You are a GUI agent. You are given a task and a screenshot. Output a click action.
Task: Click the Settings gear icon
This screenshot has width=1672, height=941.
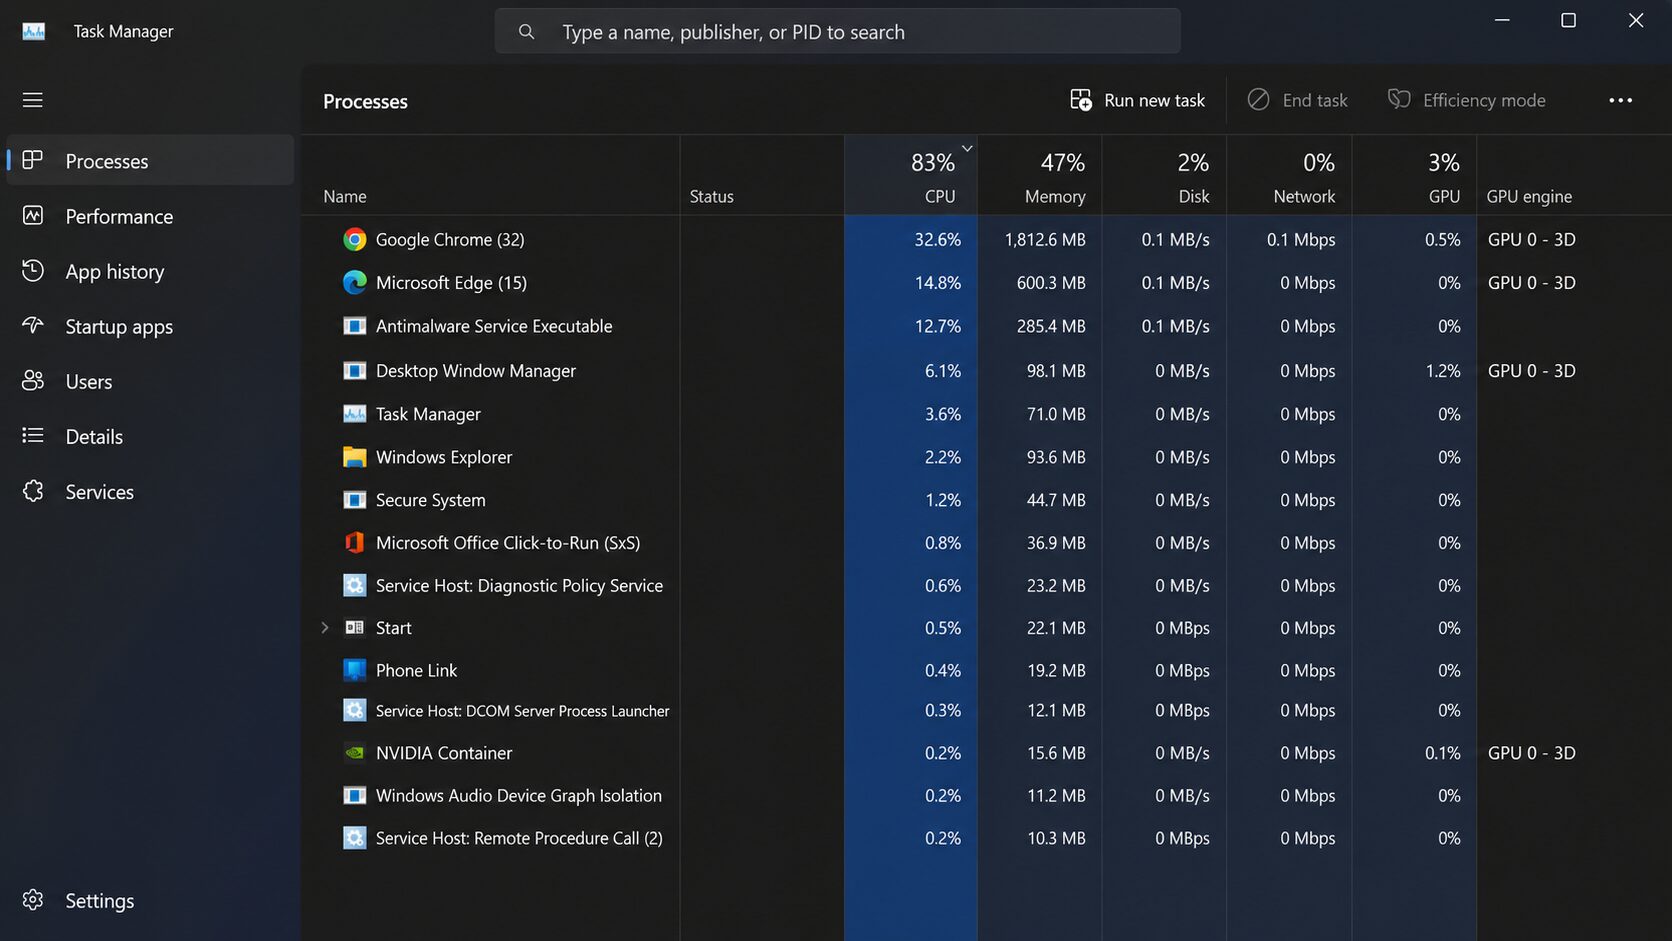pyautogui.click(x=33, y=900)
